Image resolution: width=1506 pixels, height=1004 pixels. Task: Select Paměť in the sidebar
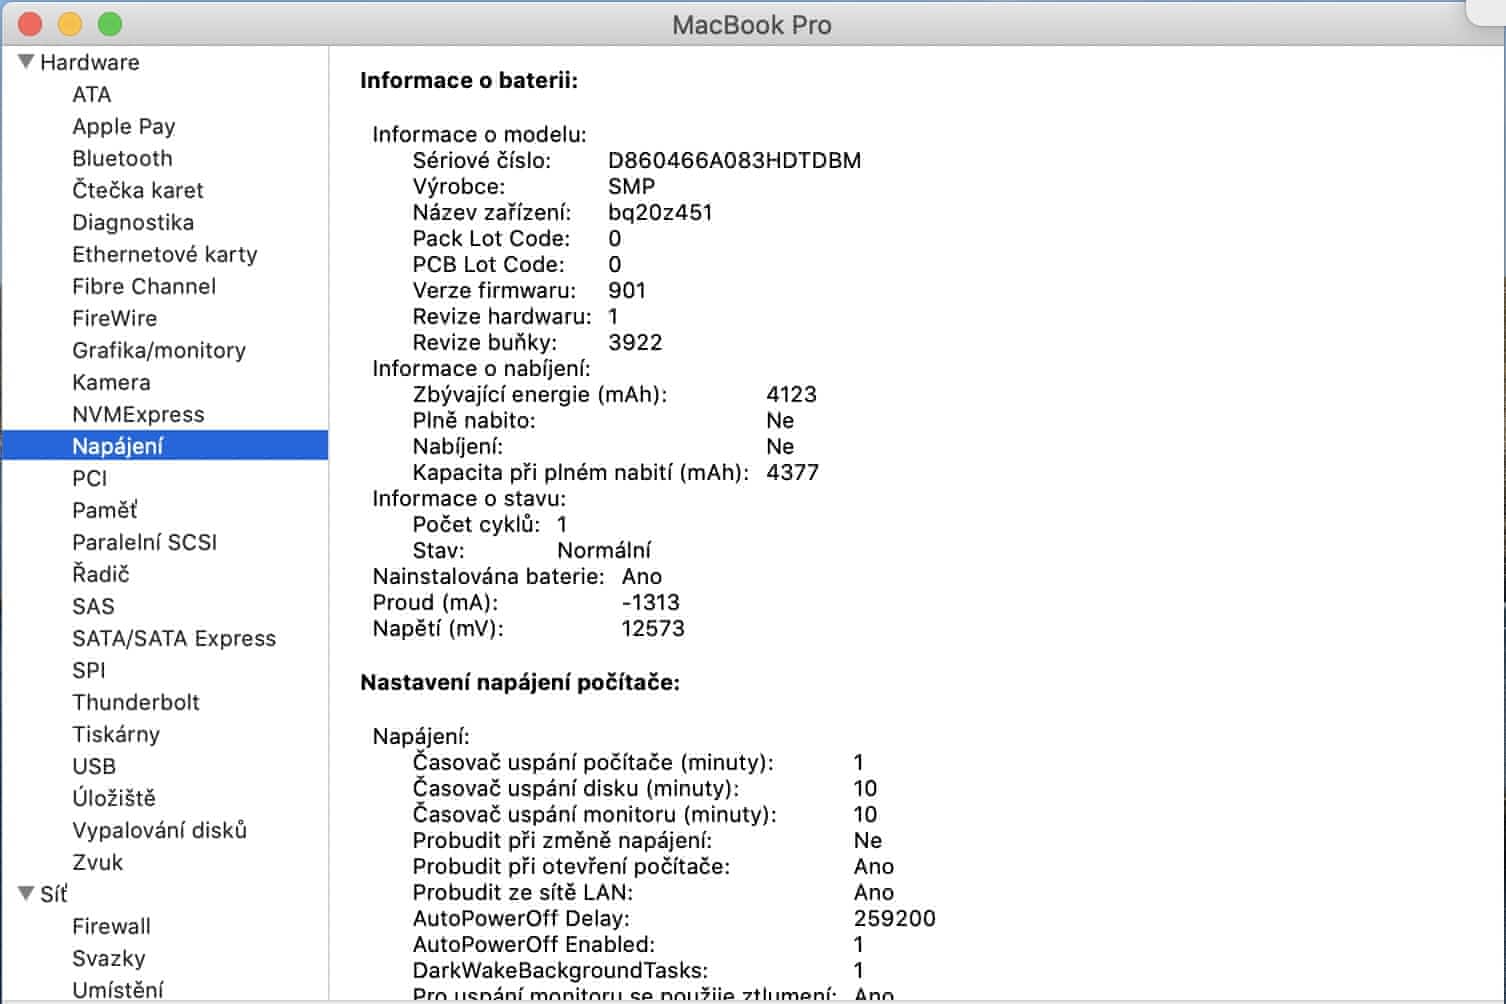105,510
